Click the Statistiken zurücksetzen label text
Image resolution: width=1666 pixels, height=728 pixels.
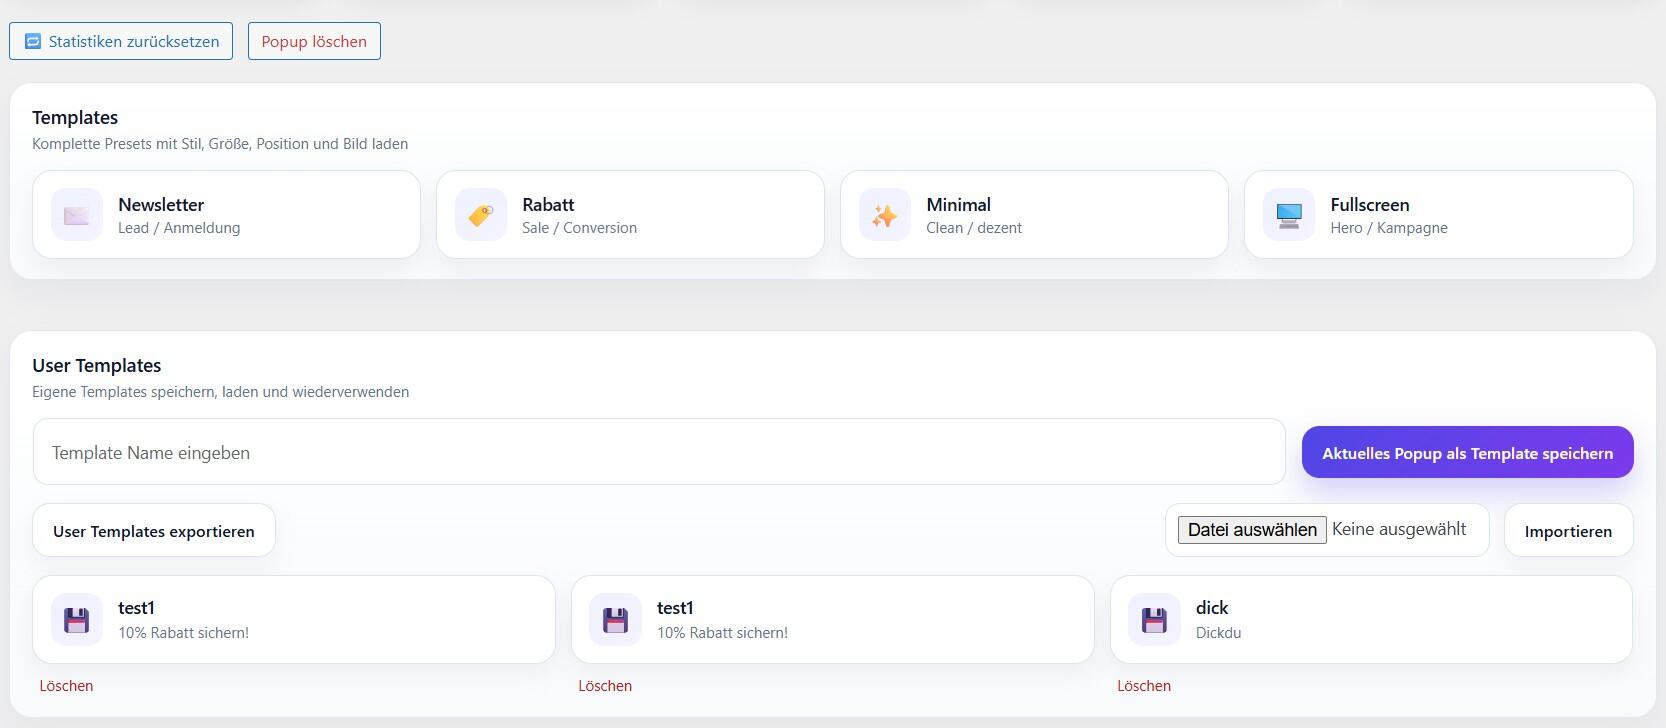tap(134, 42)
